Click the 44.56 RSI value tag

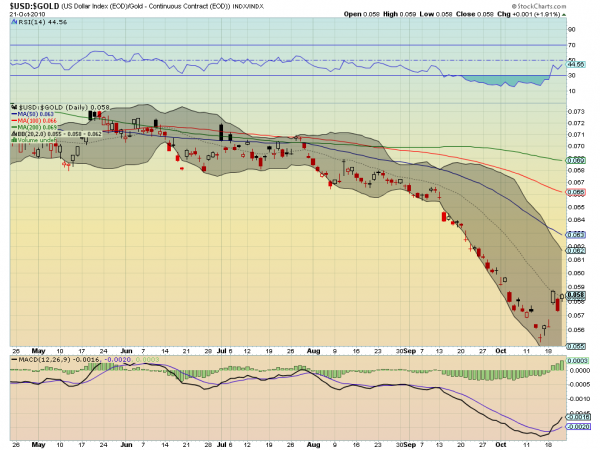(x=576, y=65)
